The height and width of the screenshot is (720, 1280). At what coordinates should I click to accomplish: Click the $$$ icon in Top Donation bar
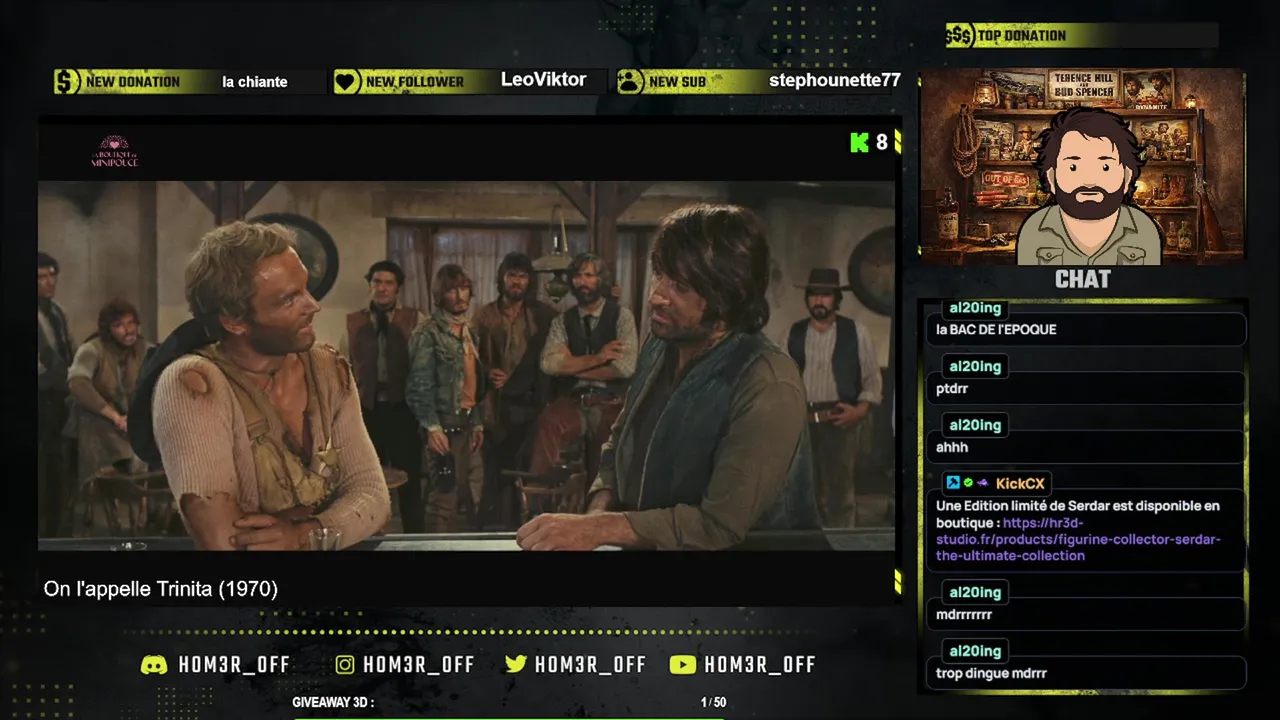tap(959, 36)
